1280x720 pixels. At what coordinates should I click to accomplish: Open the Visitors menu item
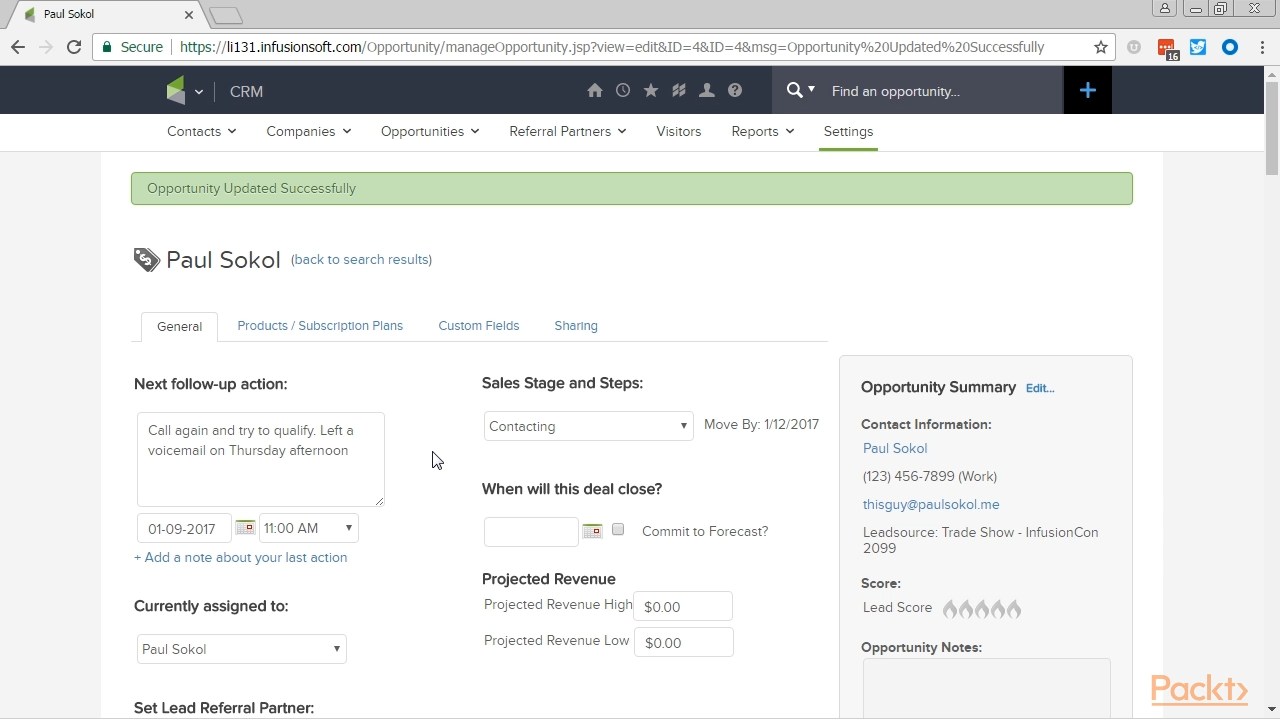(678, 131)
